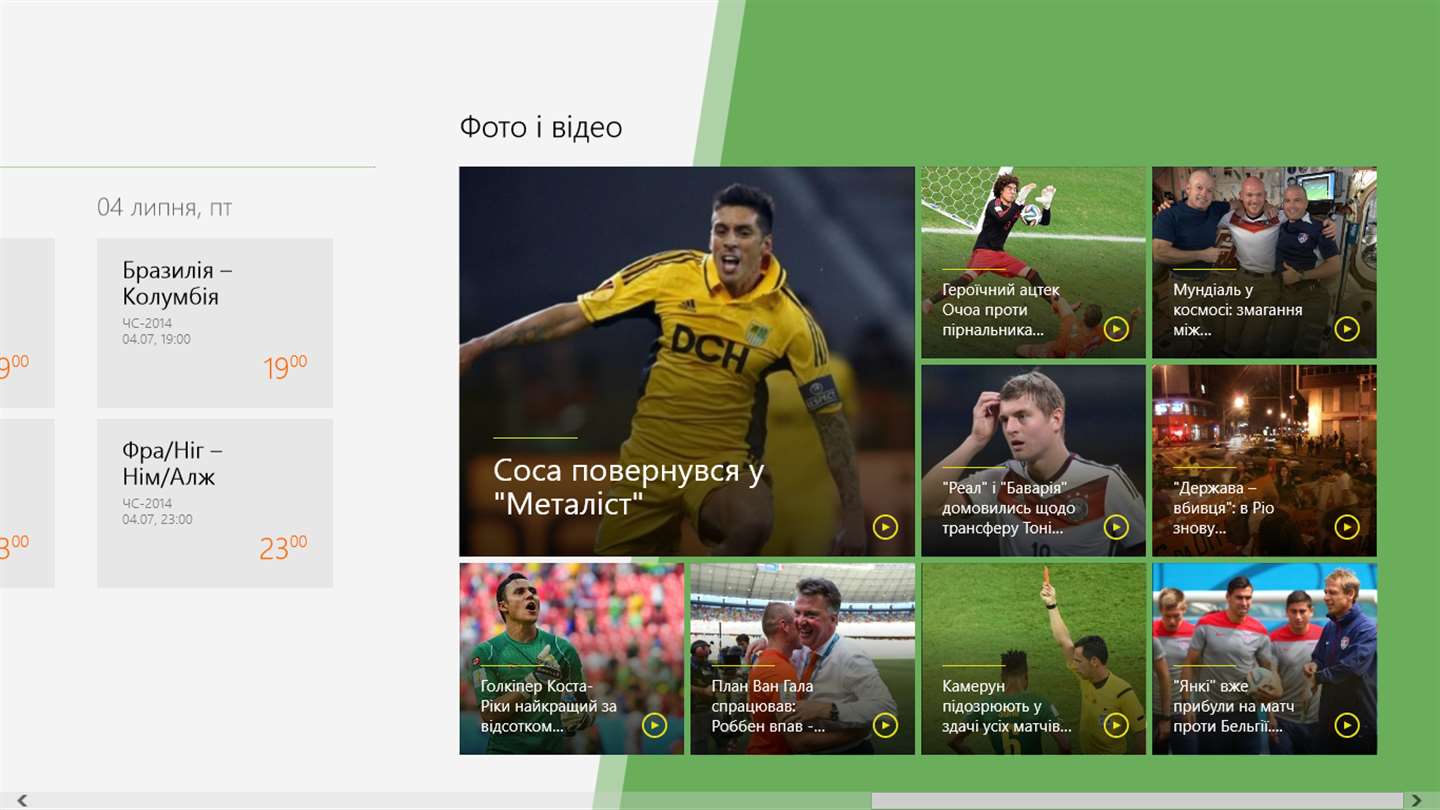Click play icon on "Держава – вбивця" tile
The width and height of the screenshot is (1440, 810).
pos(1347,527)
